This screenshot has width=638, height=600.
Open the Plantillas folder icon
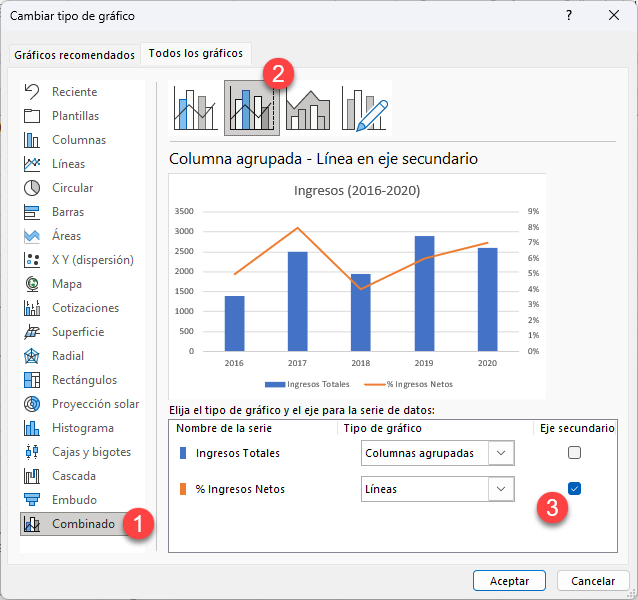point(32,116)
